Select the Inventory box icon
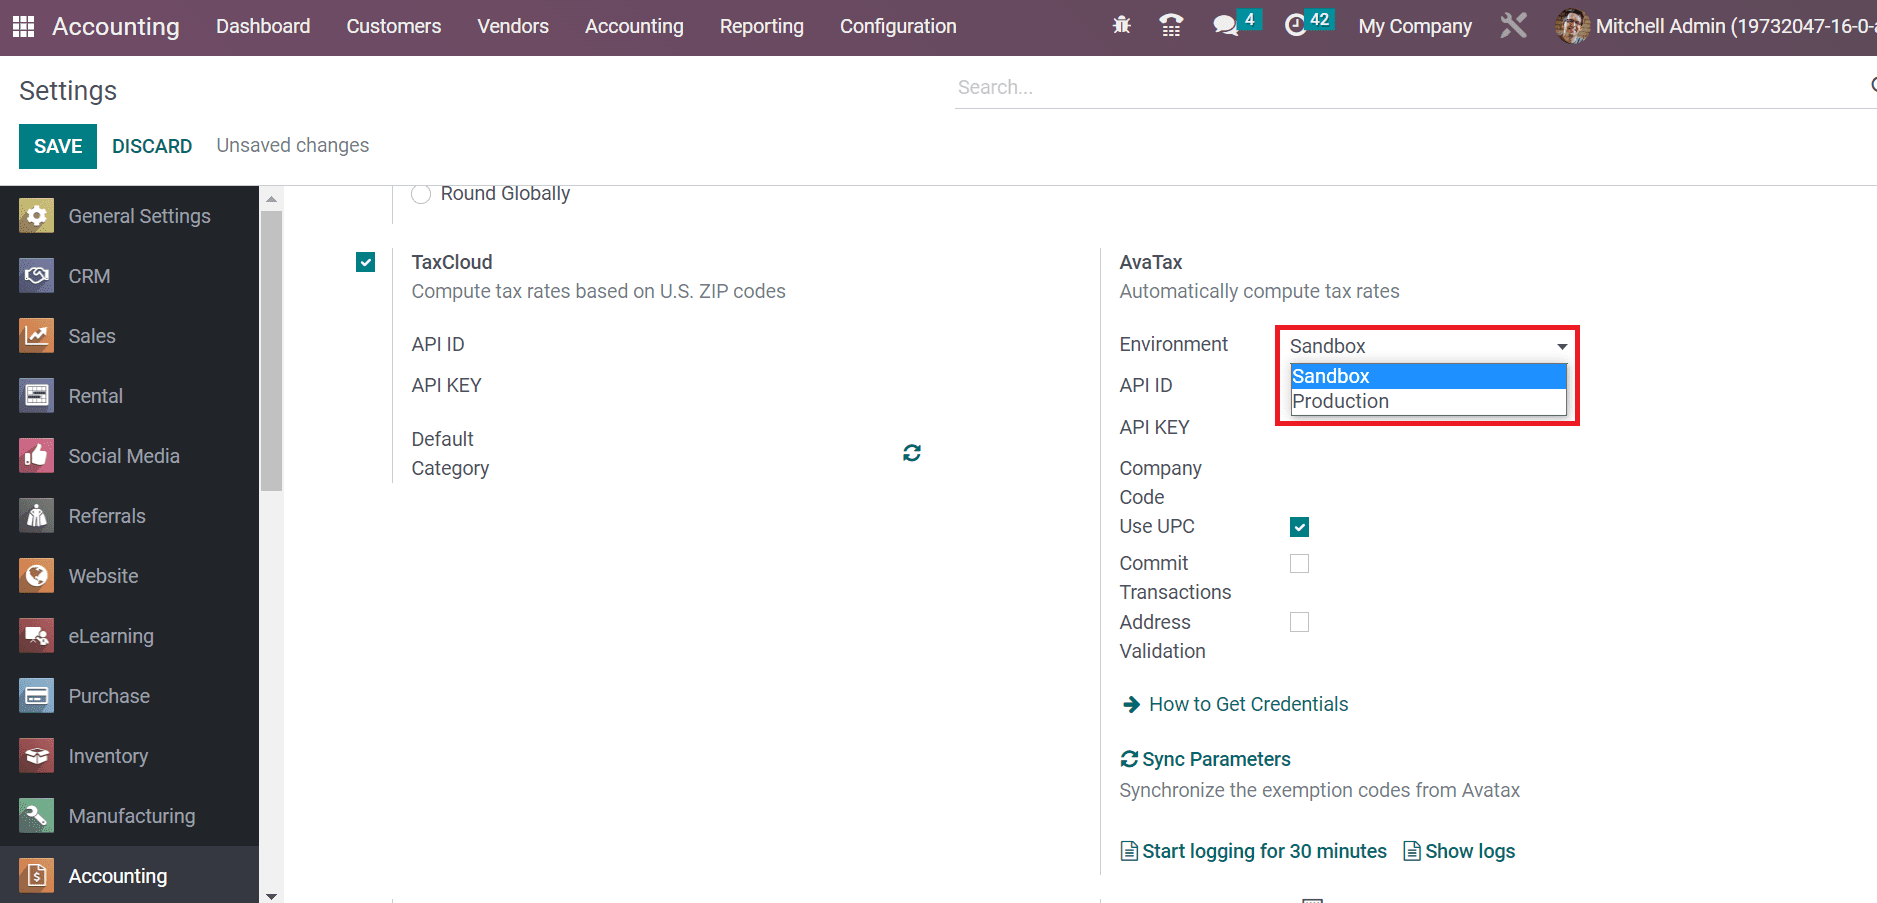 point(37,756)
